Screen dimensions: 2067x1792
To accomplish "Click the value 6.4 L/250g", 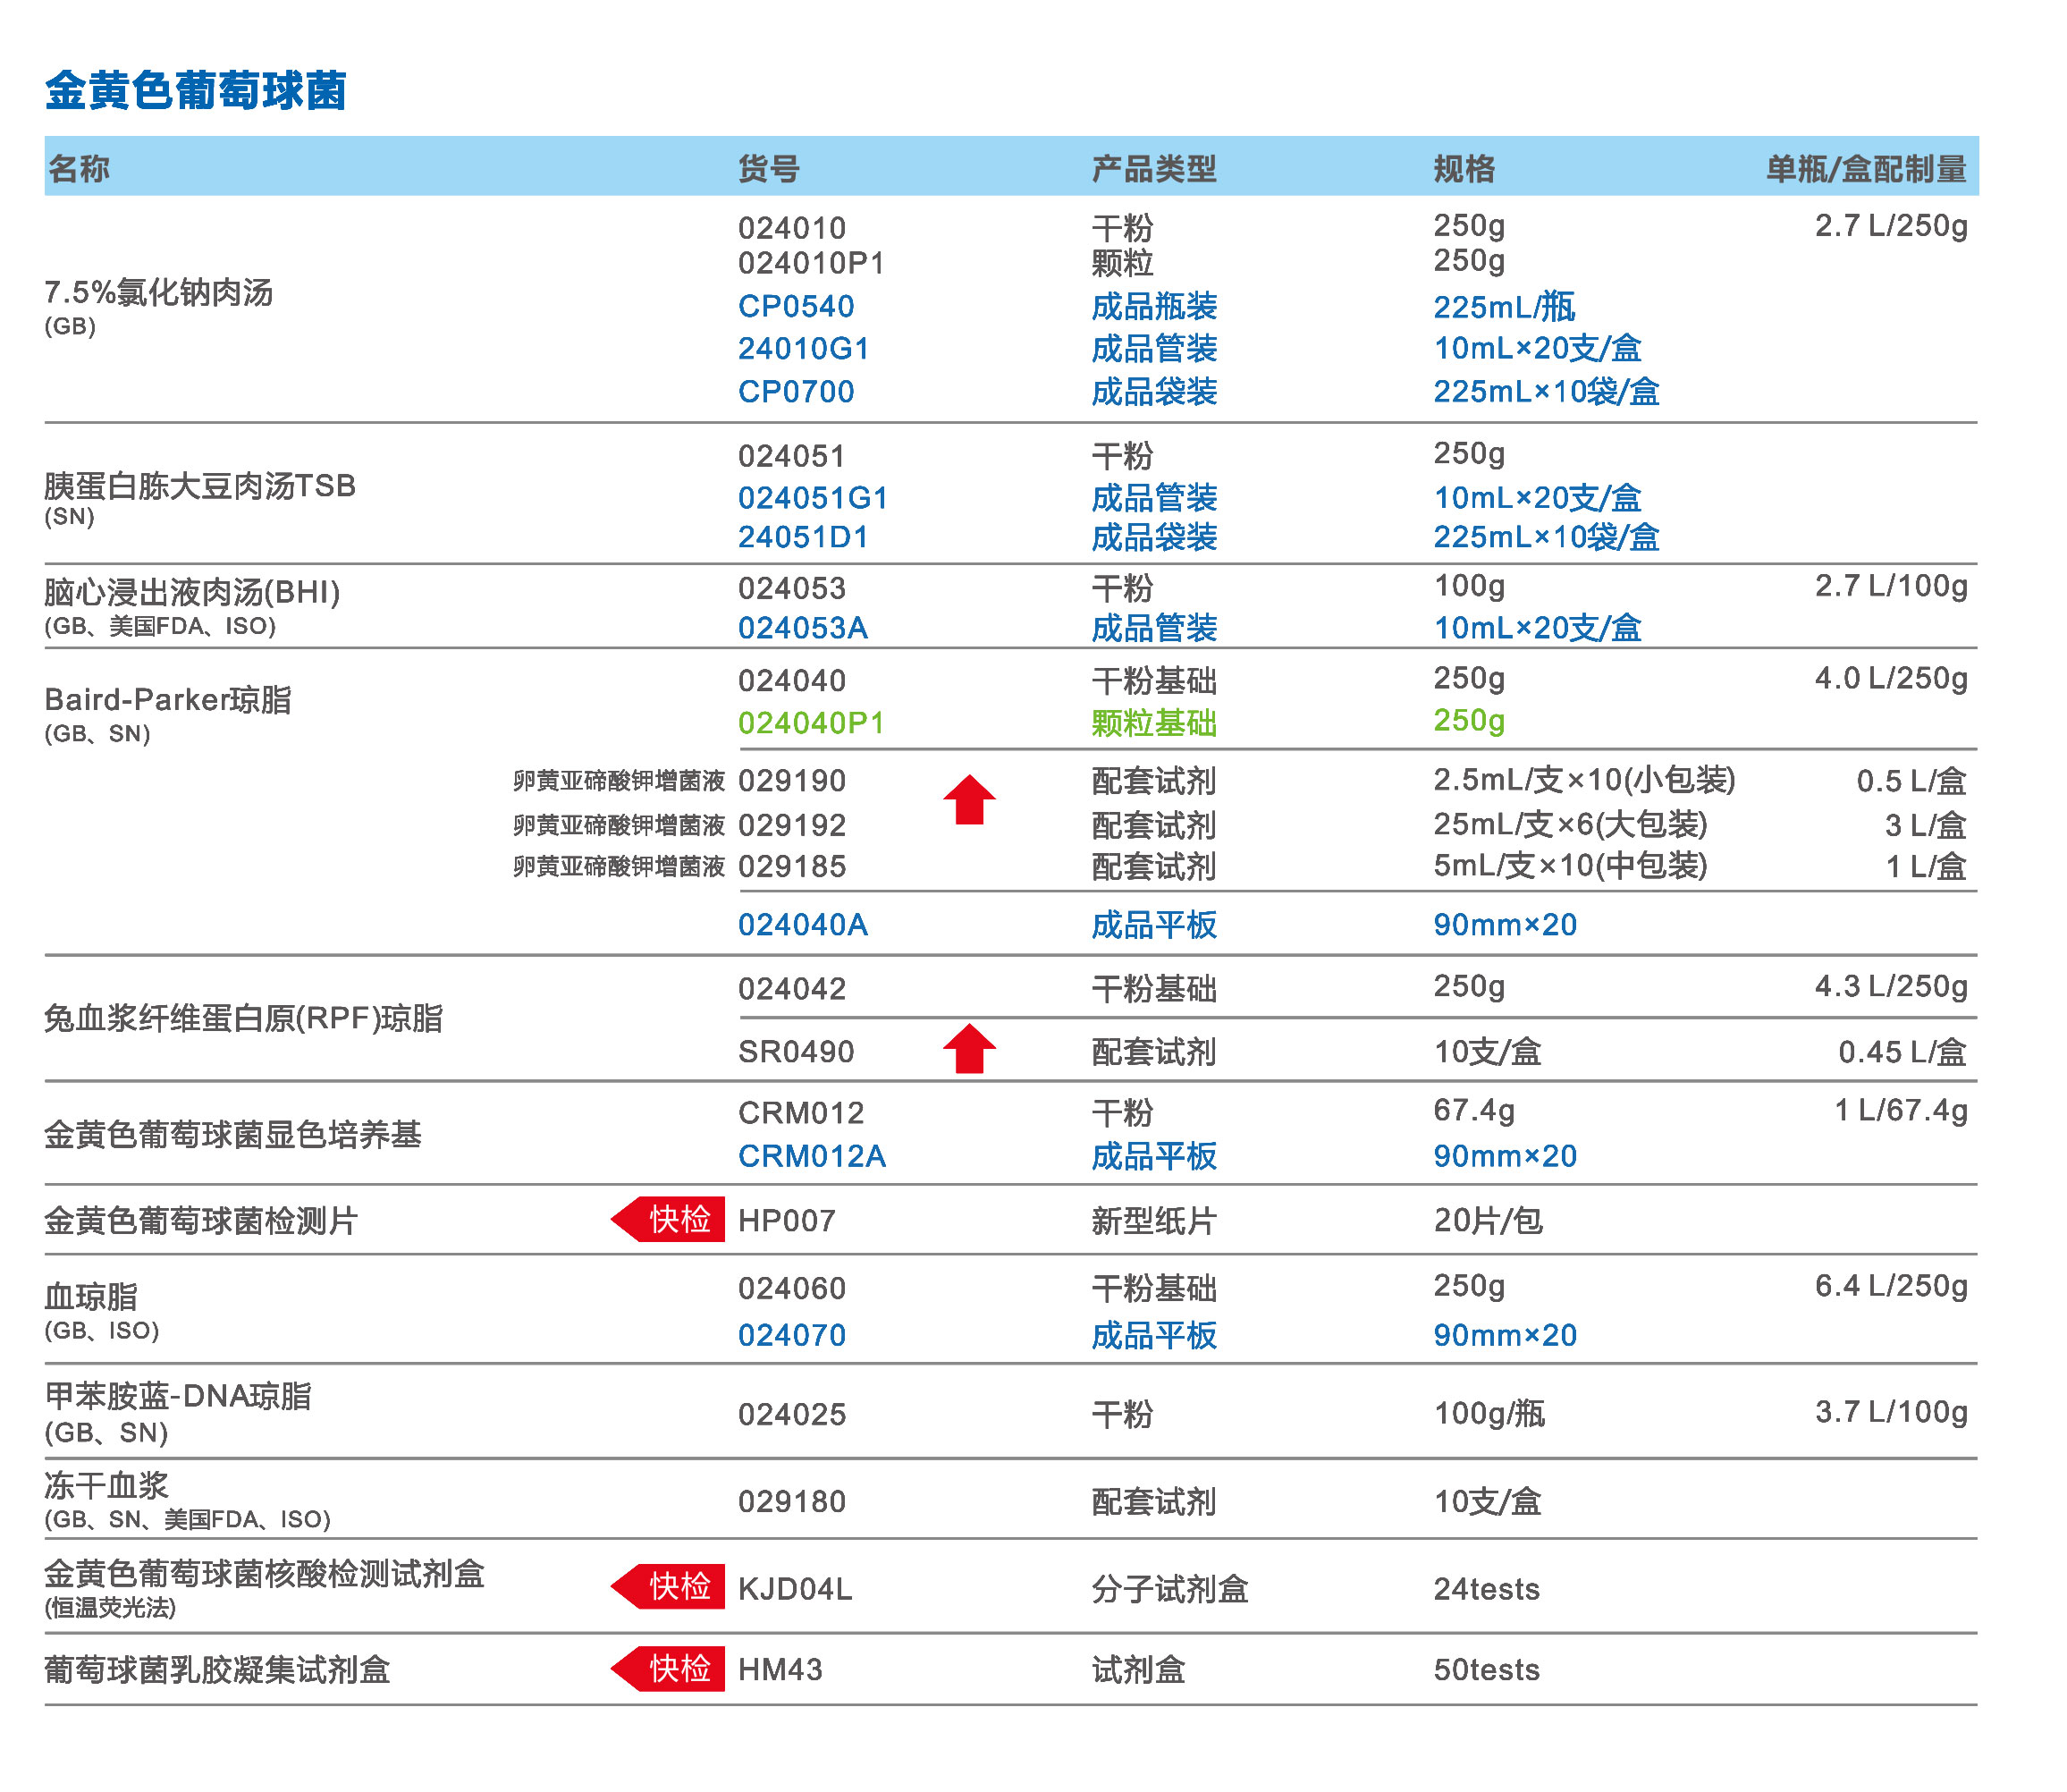I will coord(1891,1285).
